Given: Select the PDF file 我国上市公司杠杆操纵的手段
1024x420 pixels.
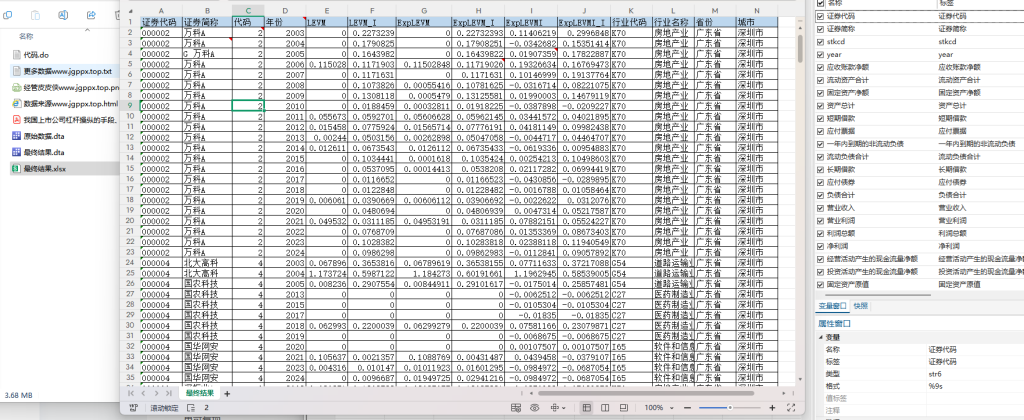Looking at the screenshot, I should [x=65, y=120].
